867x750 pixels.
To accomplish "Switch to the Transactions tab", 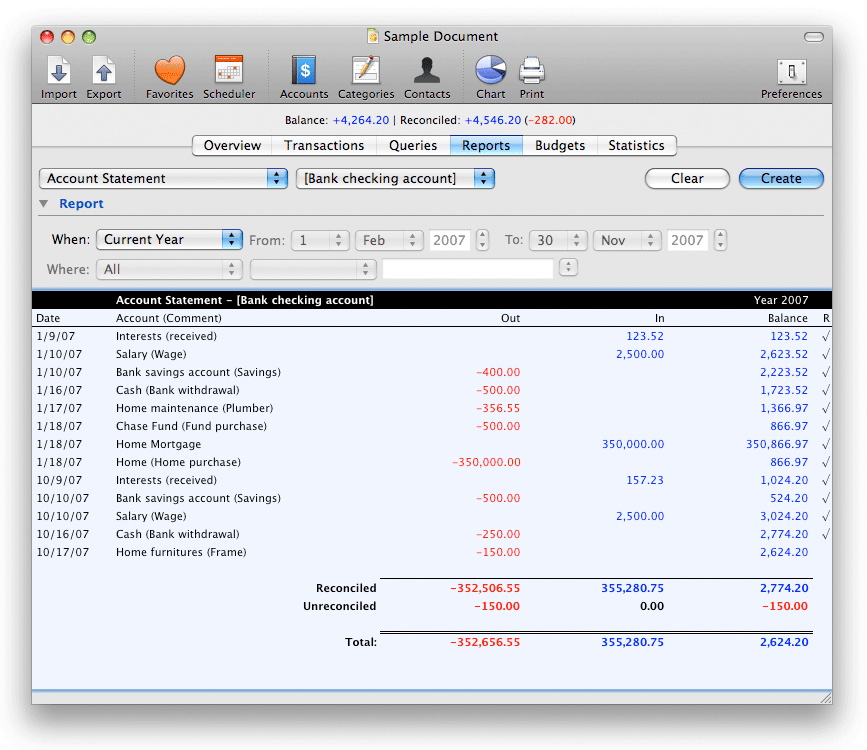I will pyautogui.click(x=324, y=146).
